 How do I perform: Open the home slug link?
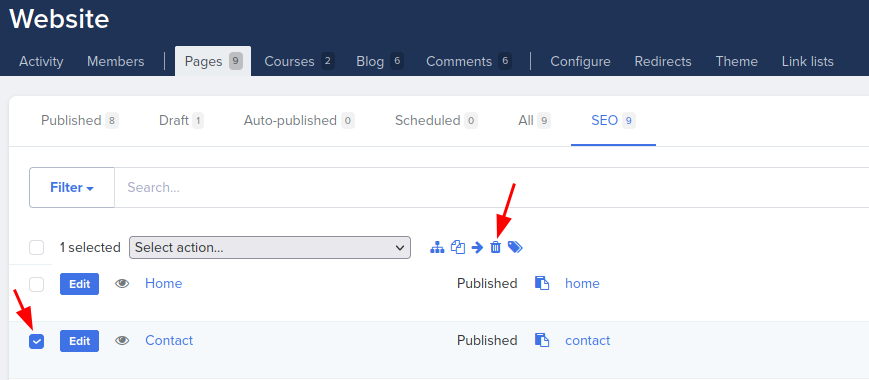tap(582, 284)
